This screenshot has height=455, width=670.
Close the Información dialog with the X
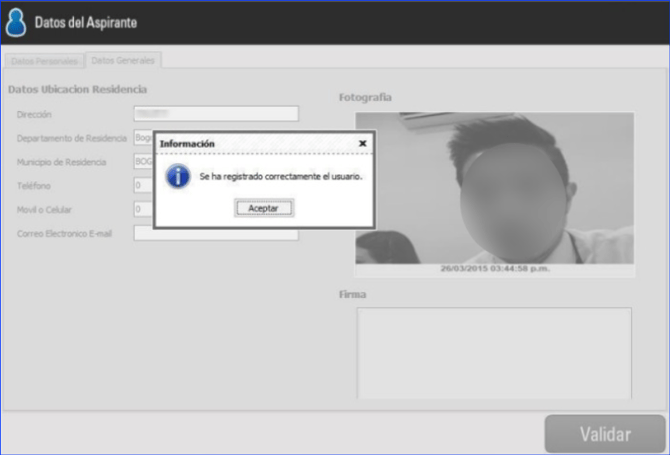point(362,144)
